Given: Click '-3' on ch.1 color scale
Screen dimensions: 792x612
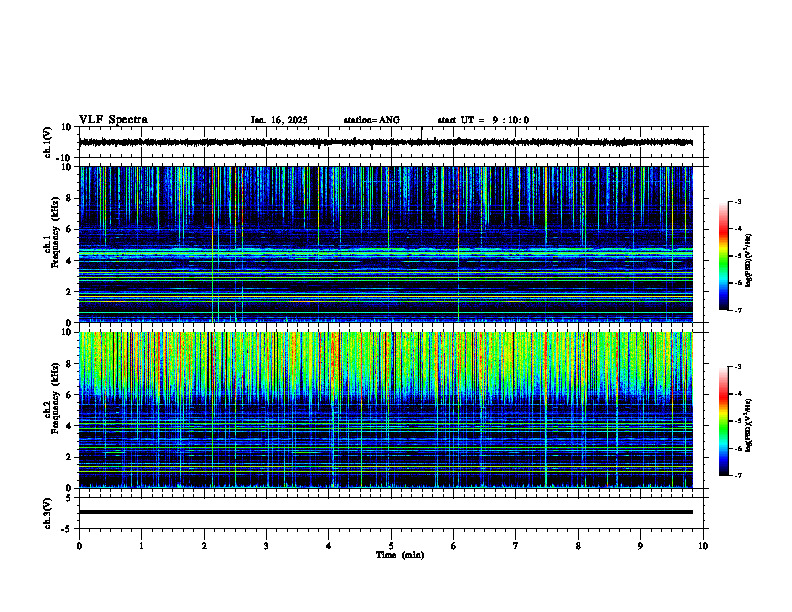Looking at the screenshot, I should click(738, 202).
